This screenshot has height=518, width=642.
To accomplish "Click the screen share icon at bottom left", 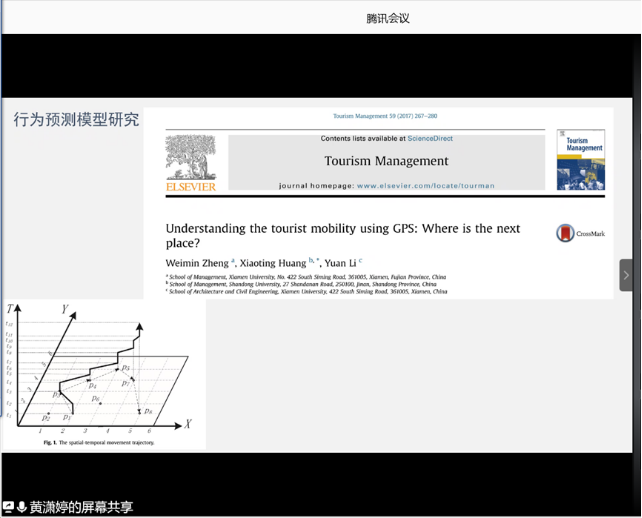I will [x=8, y=507].
